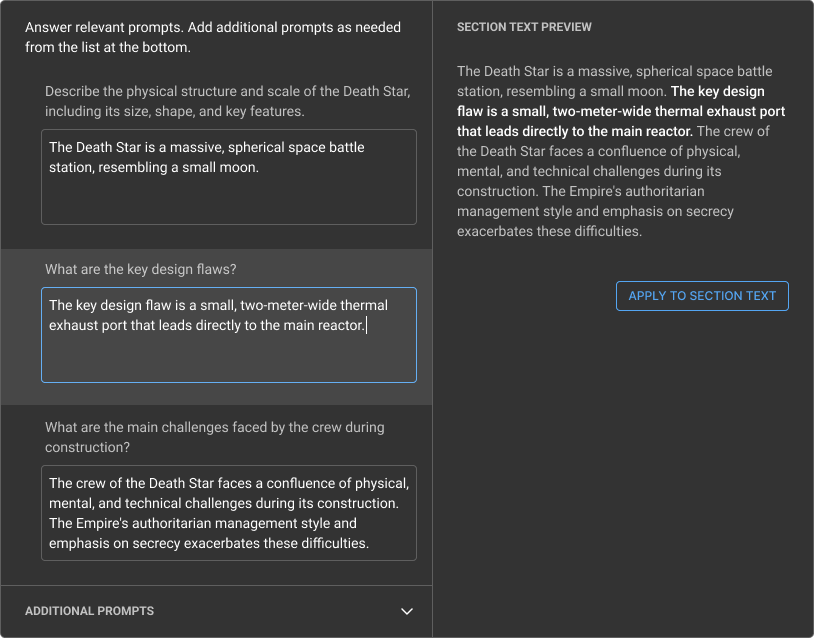Focus the crew construction challenges answer box

229,512
